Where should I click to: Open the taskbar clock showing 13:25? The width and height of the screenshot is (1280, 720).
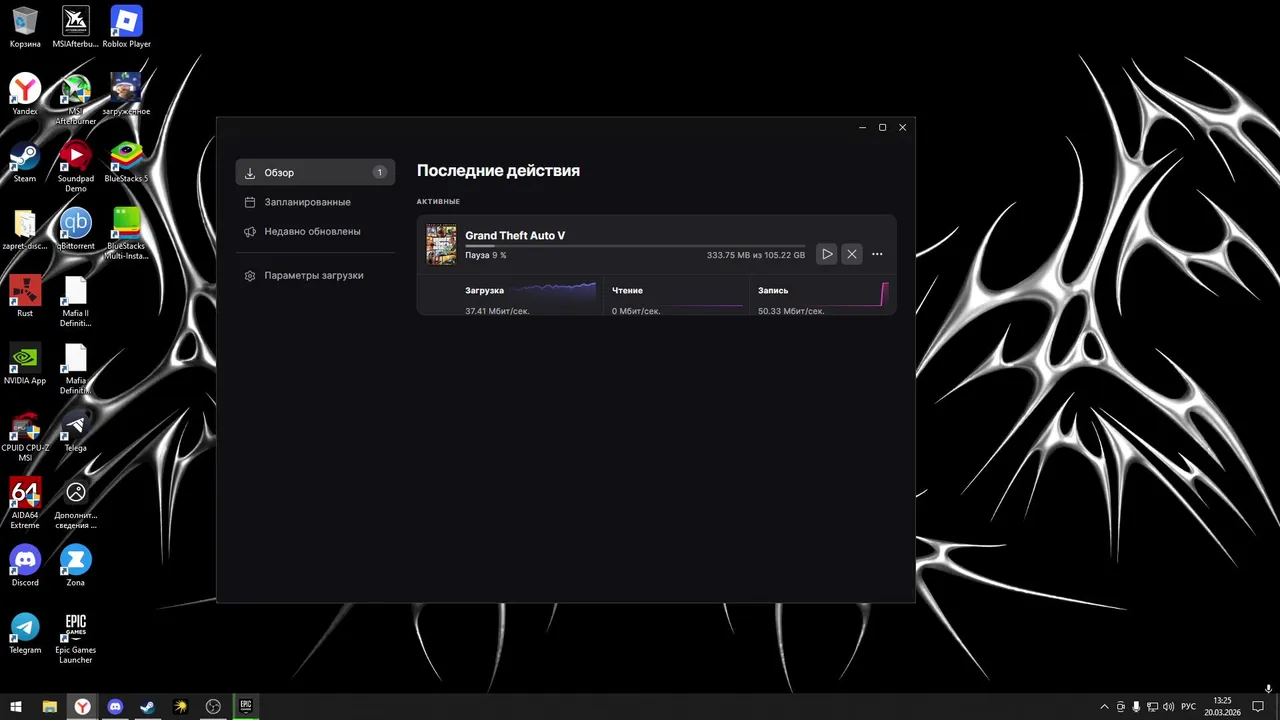click(1222, 707)
